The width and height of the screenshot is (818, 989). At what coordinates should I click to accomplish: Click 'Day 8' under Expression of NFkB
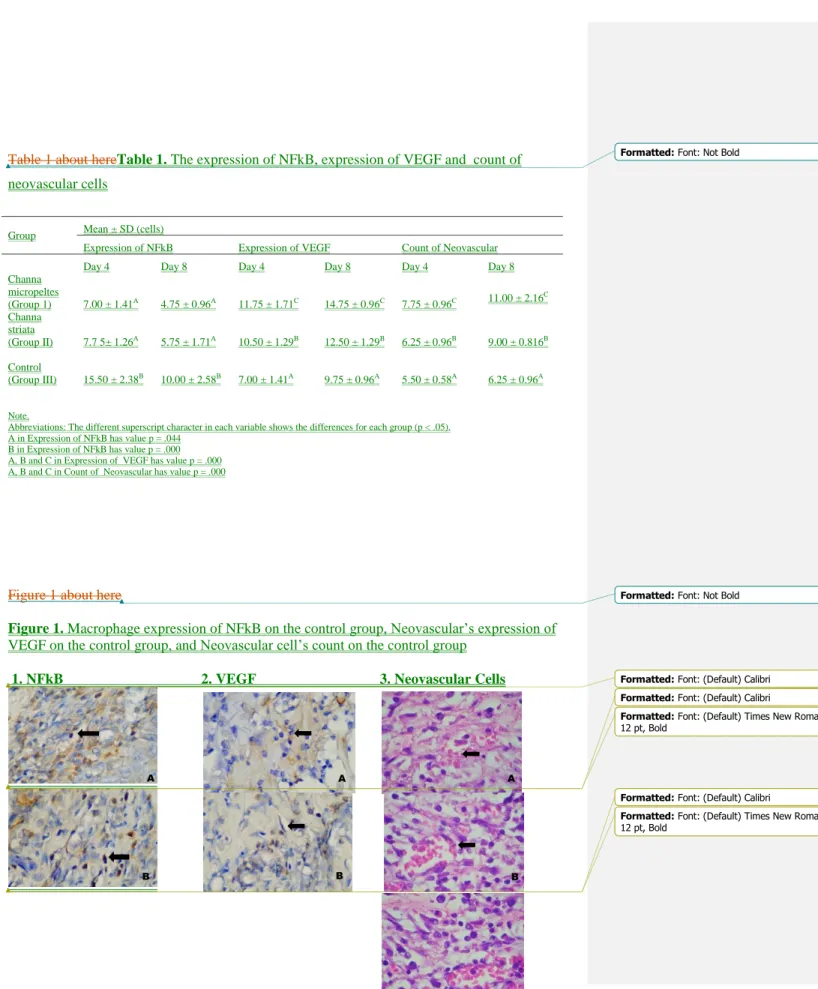coord(174,266)
